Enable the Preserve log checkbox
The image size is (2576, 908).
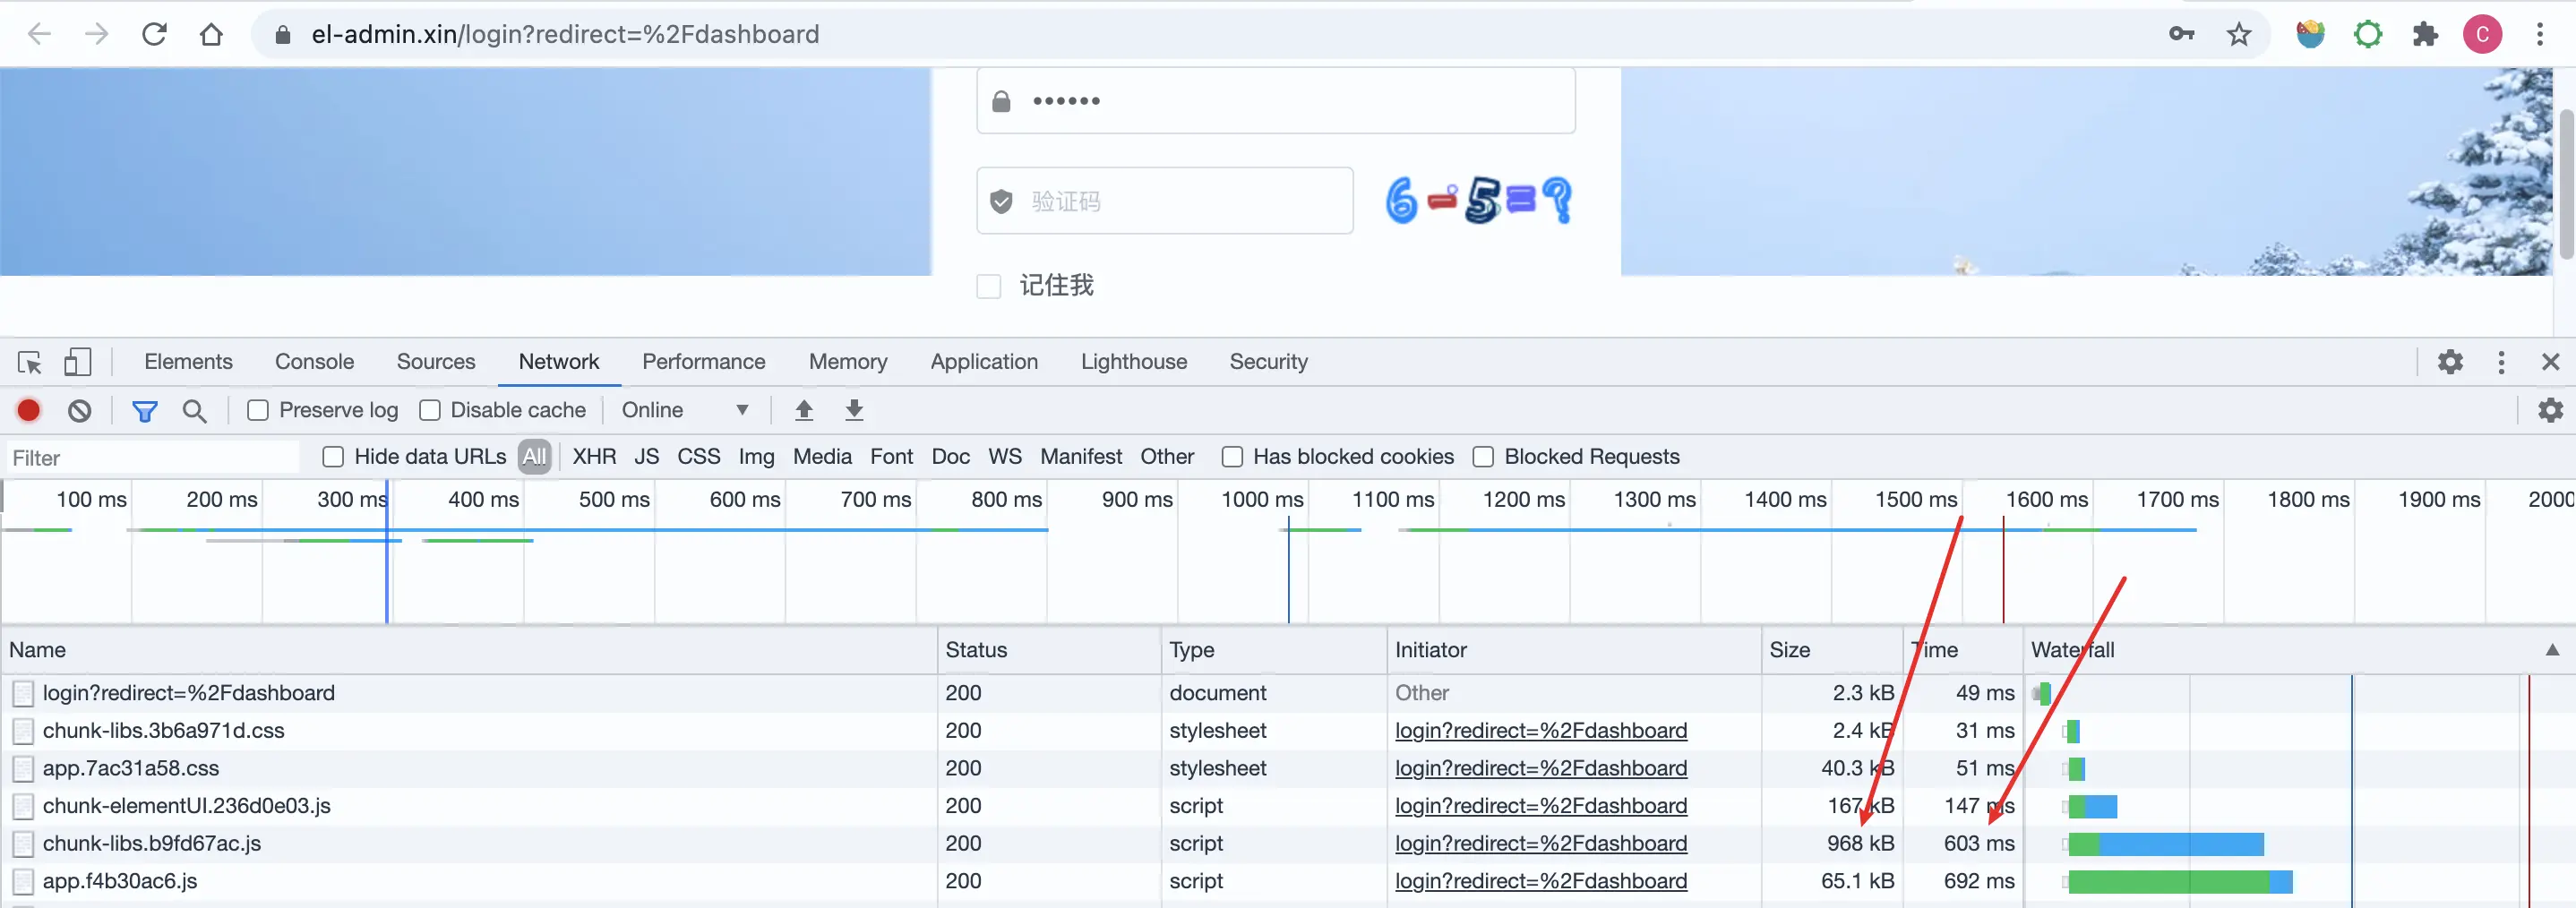coord(258,410)
